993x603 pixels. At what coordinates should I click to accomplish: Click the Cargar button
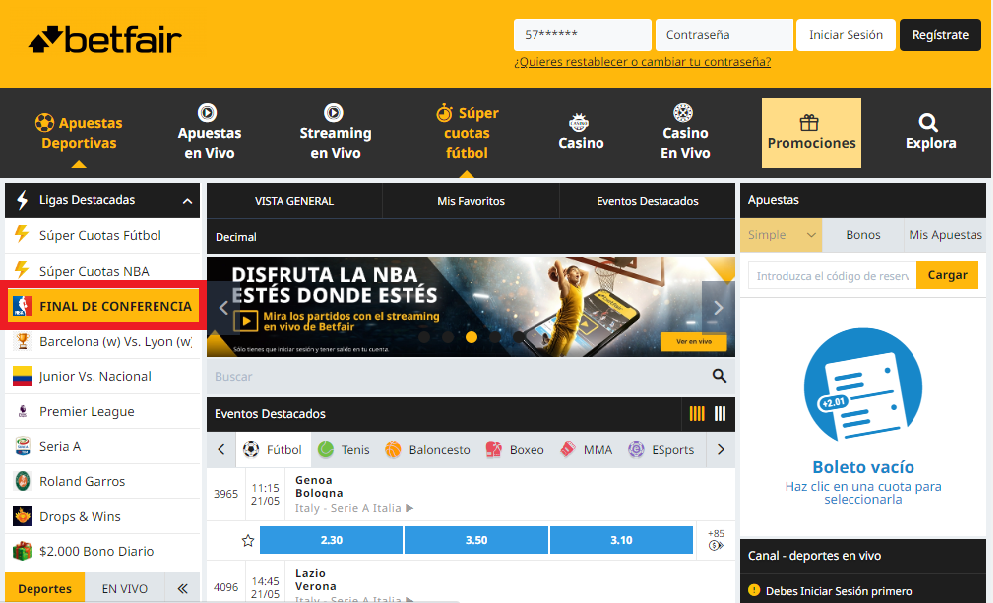pos(947,275)
